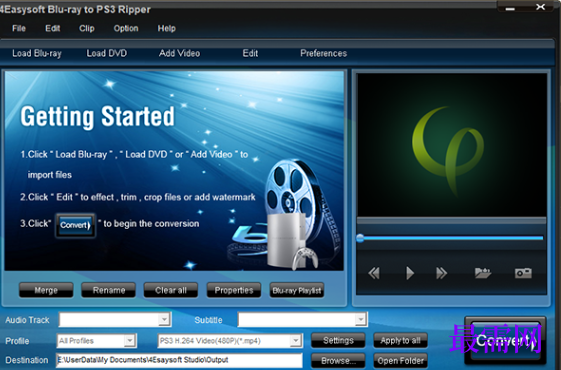Expand the All Profiles category dropdown

[x=130, y=341]
